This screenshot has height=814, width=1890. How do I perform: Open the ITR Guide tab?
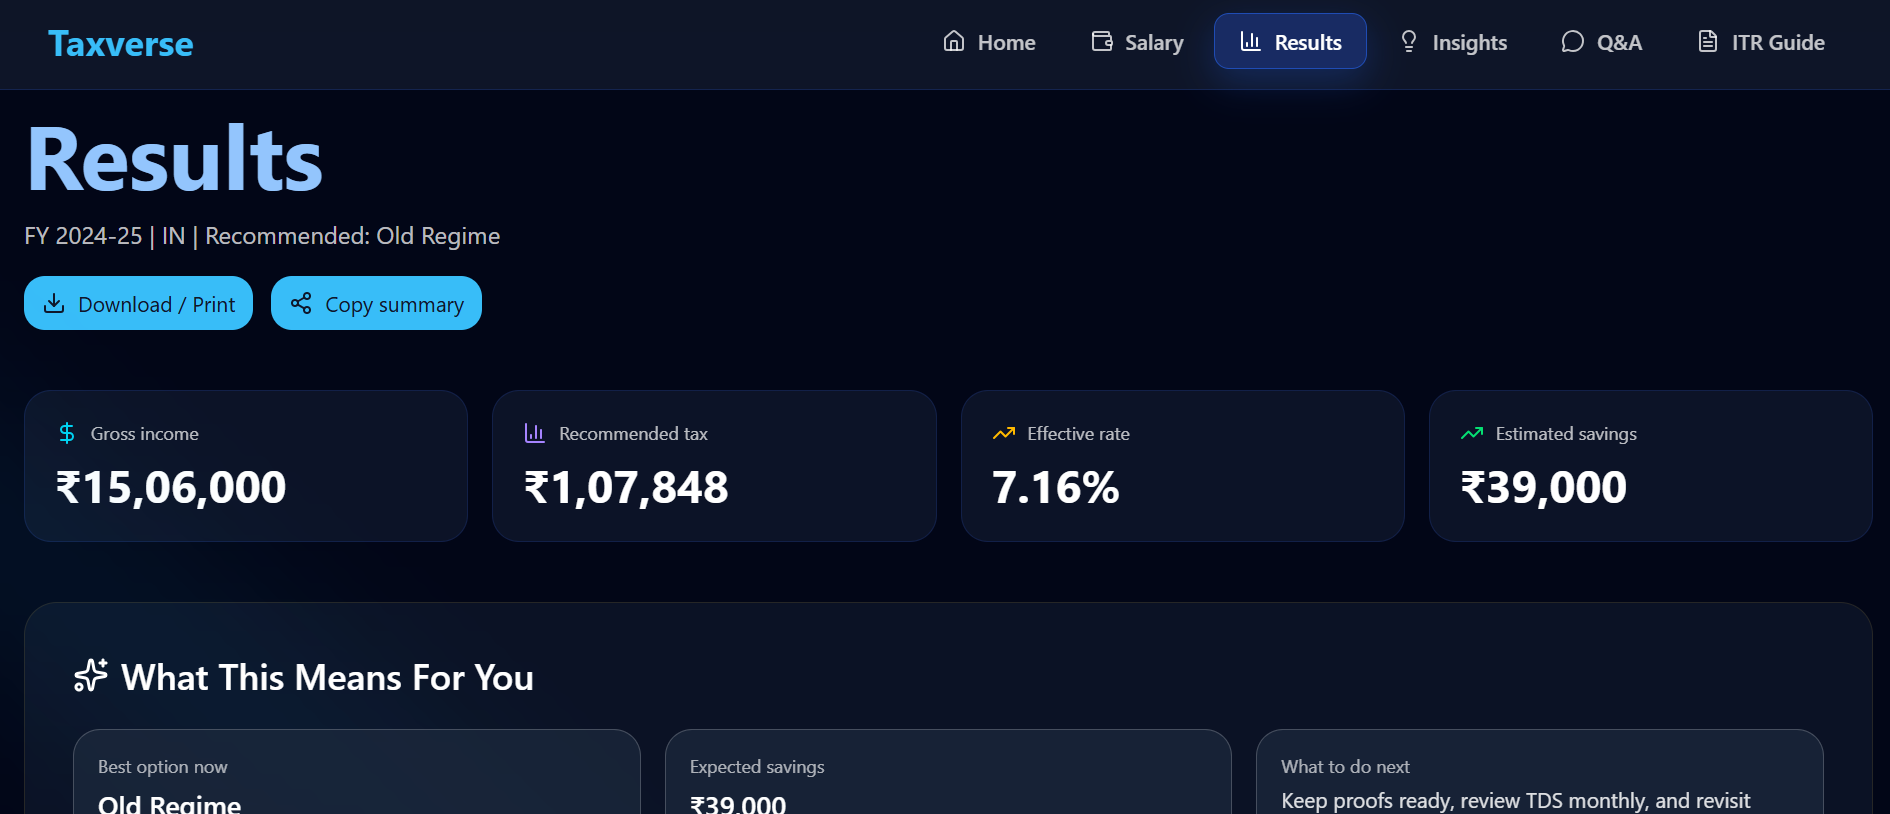tap(1761, 42)
